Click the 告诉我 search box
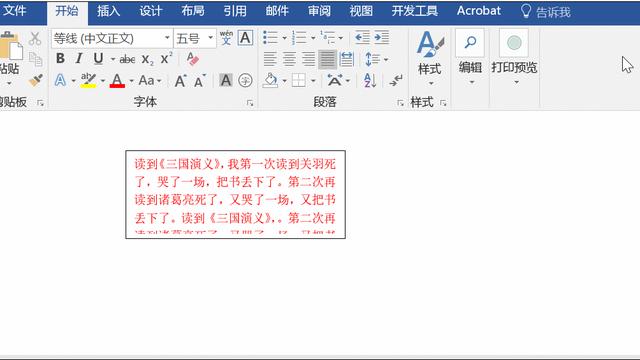The height and width of the screenshot is (360, 640). click(546, 12)
